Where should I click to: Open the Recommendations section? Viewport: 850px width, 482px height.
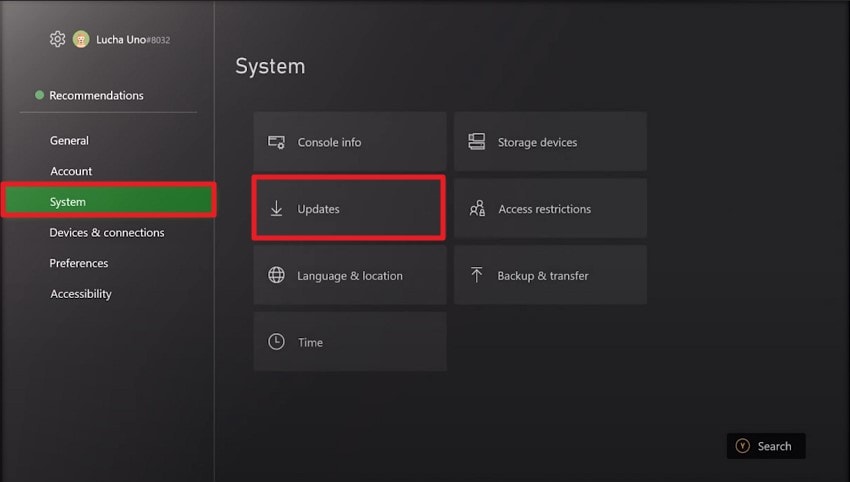[x=96, y=95]
